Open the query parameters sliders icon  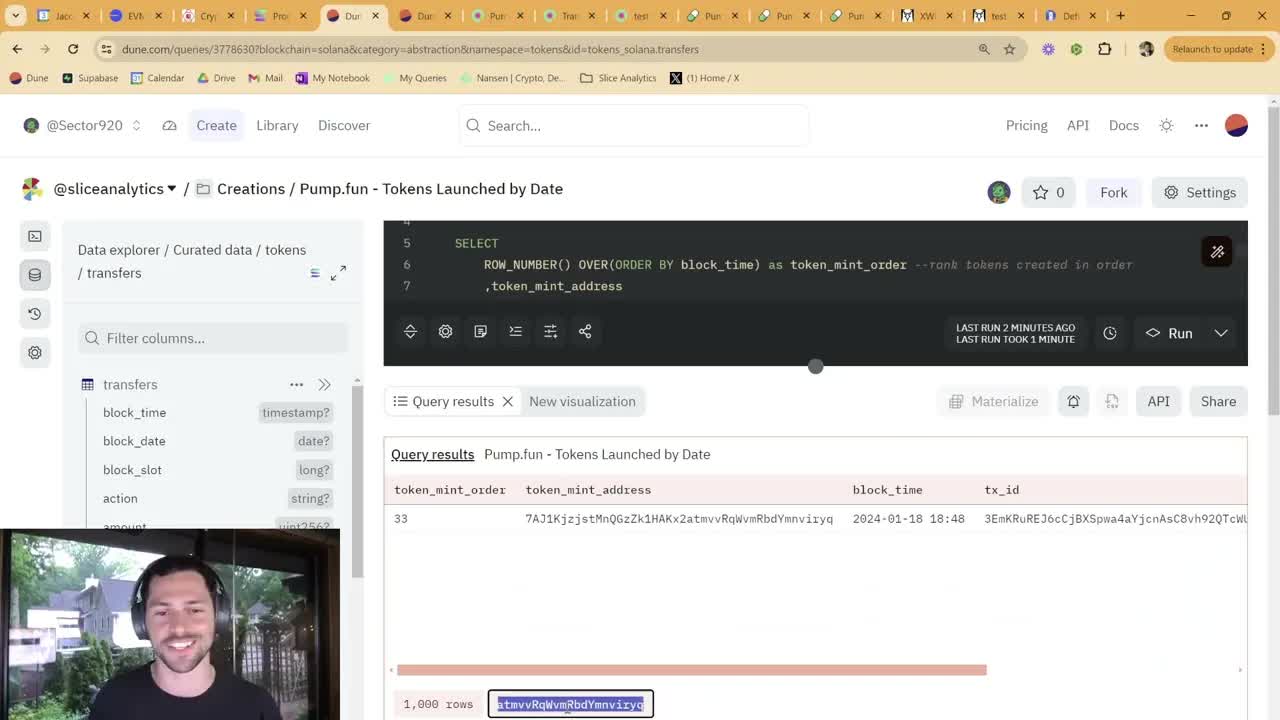coord(550,332)
